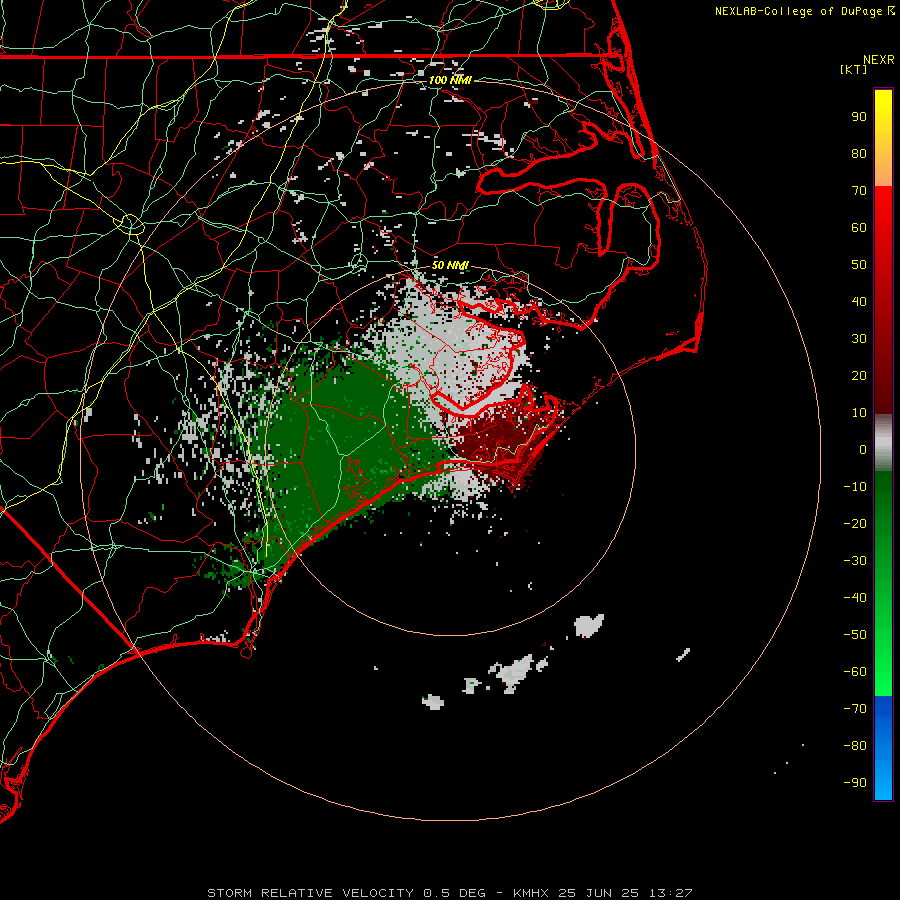Viewport: 900px width, 900px height.
Task: Select the positive 50 value on velocity scale
Action: coord(859,265)
